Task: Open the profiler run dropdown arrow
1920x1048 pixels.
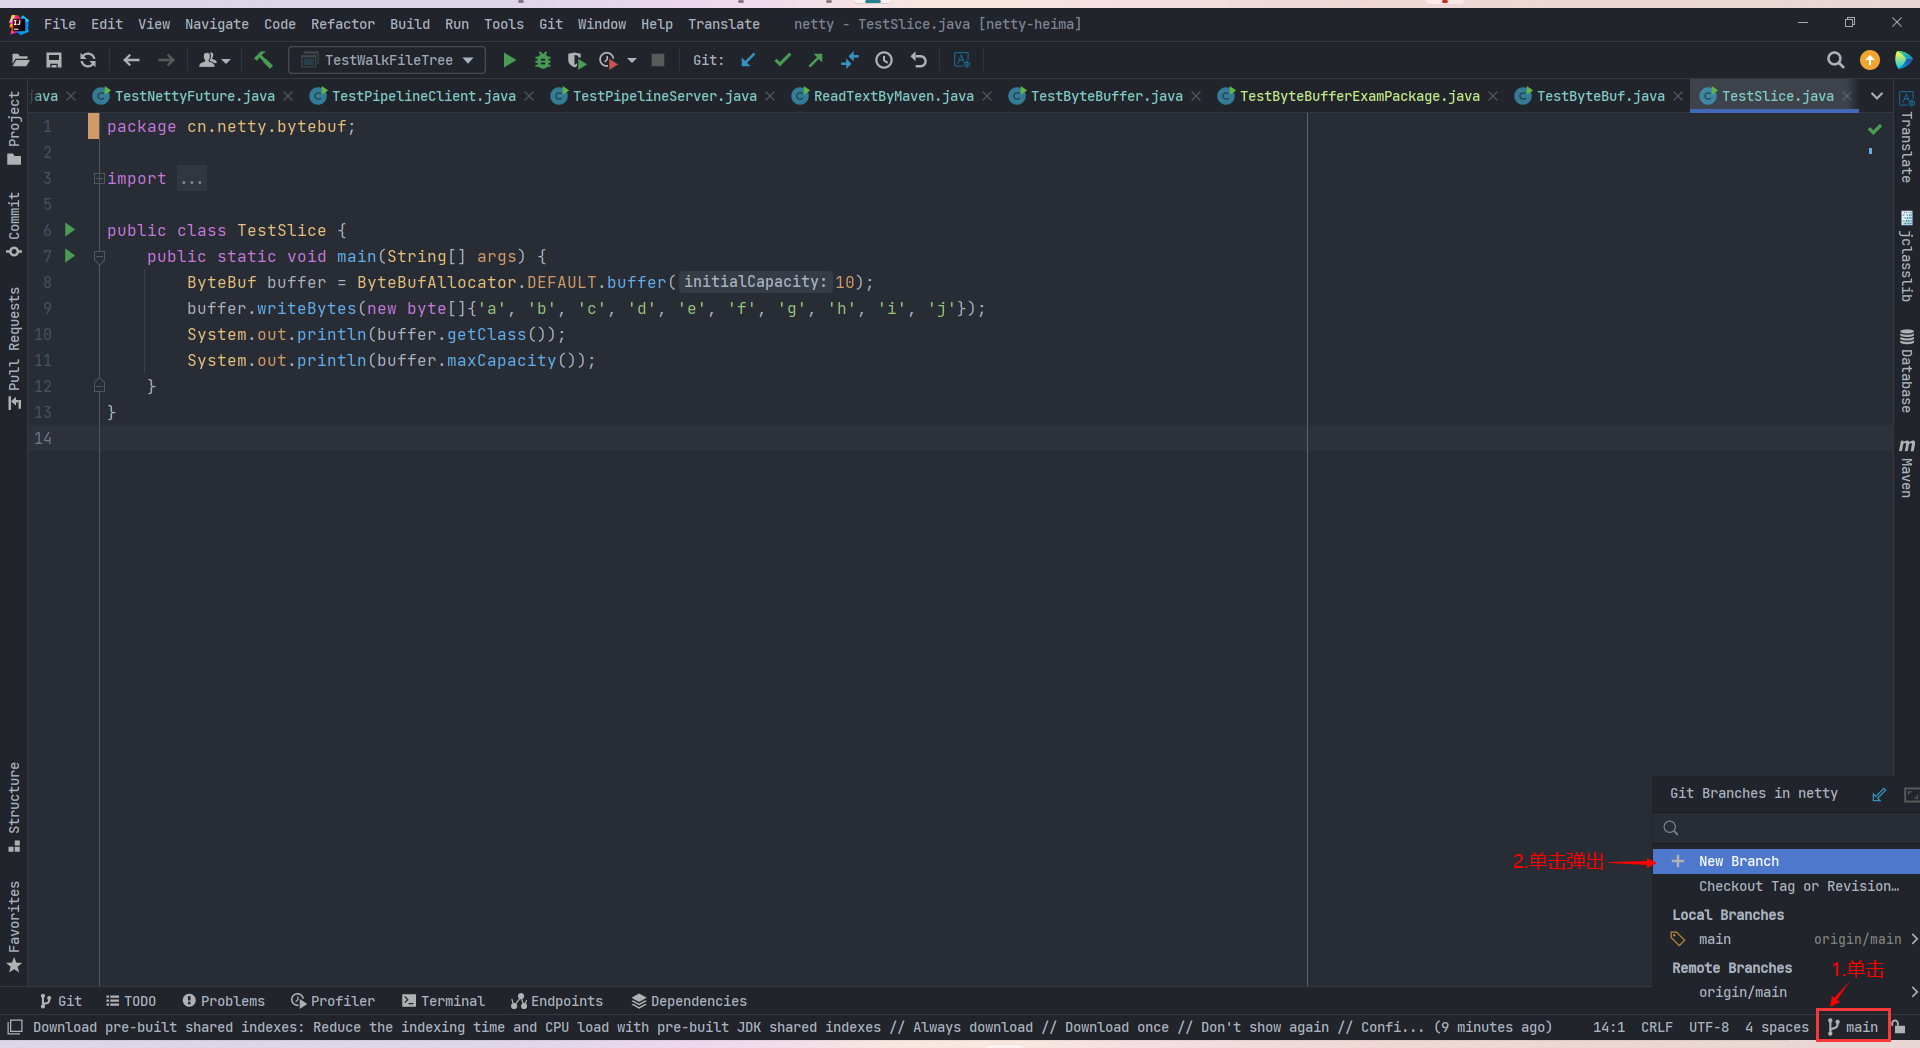Action: click(632, 60)
